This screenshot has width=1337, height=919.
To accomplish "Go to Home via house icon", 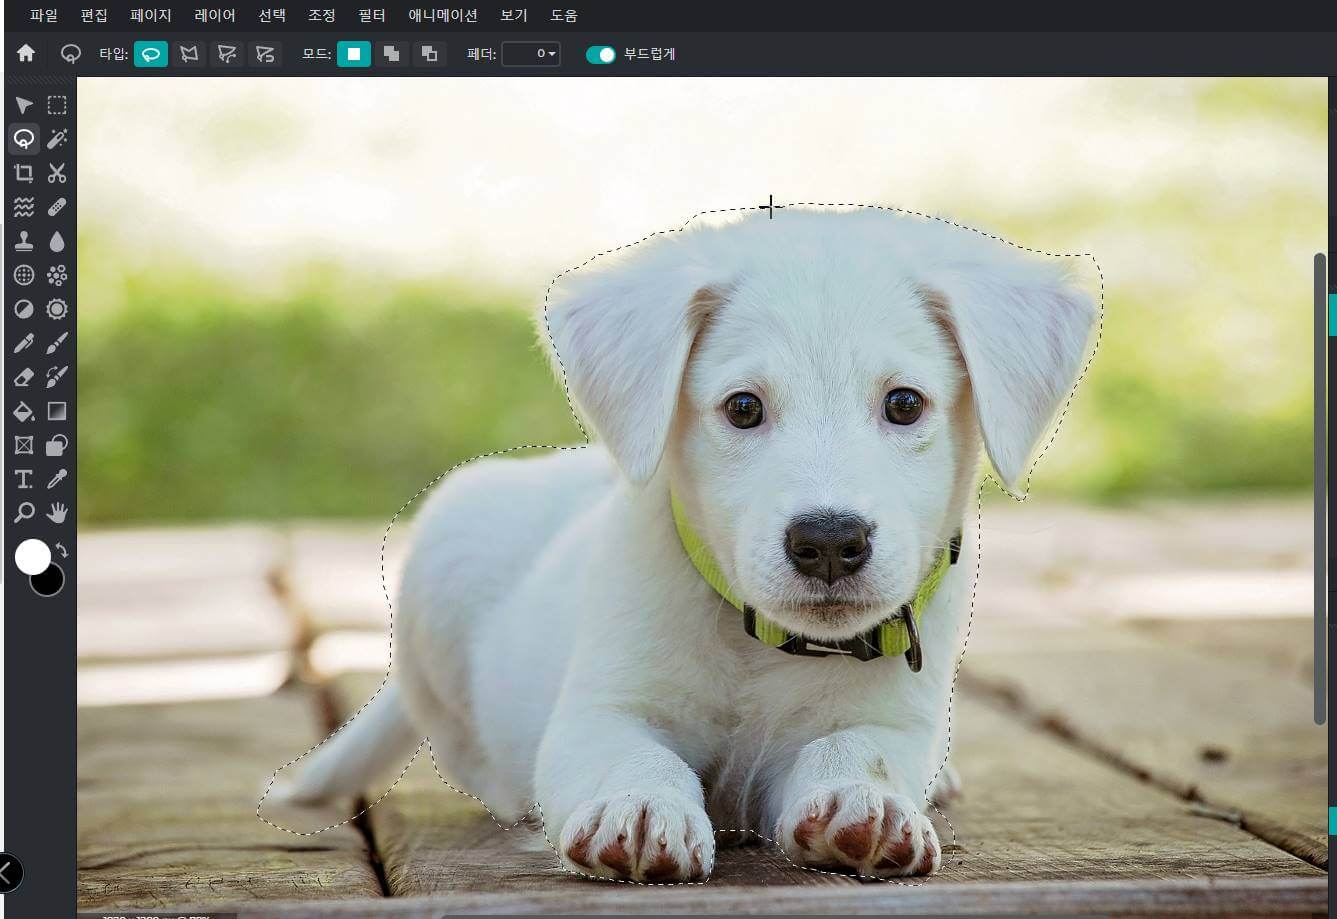I will pyautogui.click(x=26, y=53).
